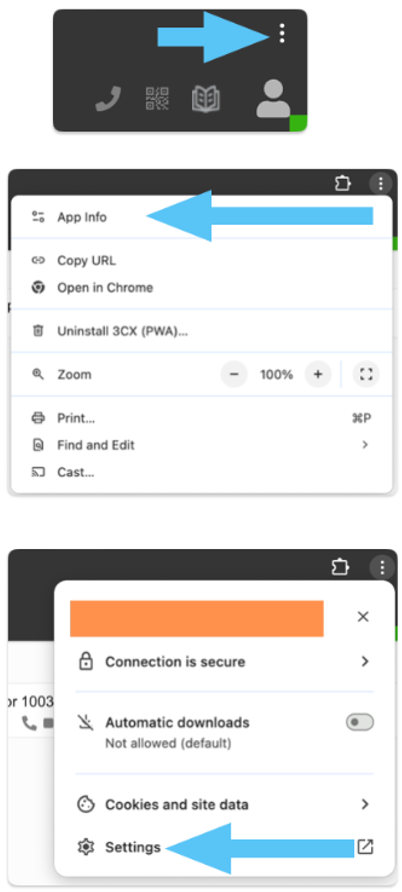Open the phonebook book icon
Image resolution: width=402 pixels, height=892 pixels.
tap(205, 99)
